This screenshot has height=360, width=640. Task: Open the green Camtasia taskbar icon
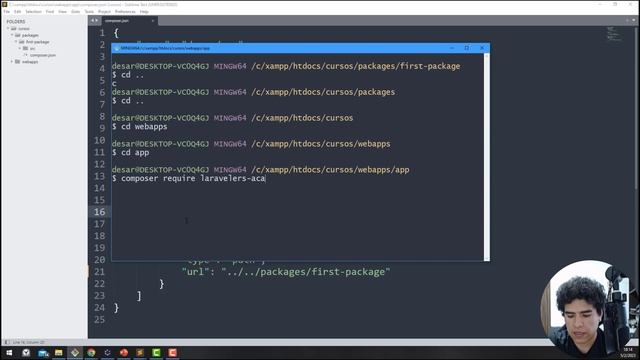click(156, 352)
